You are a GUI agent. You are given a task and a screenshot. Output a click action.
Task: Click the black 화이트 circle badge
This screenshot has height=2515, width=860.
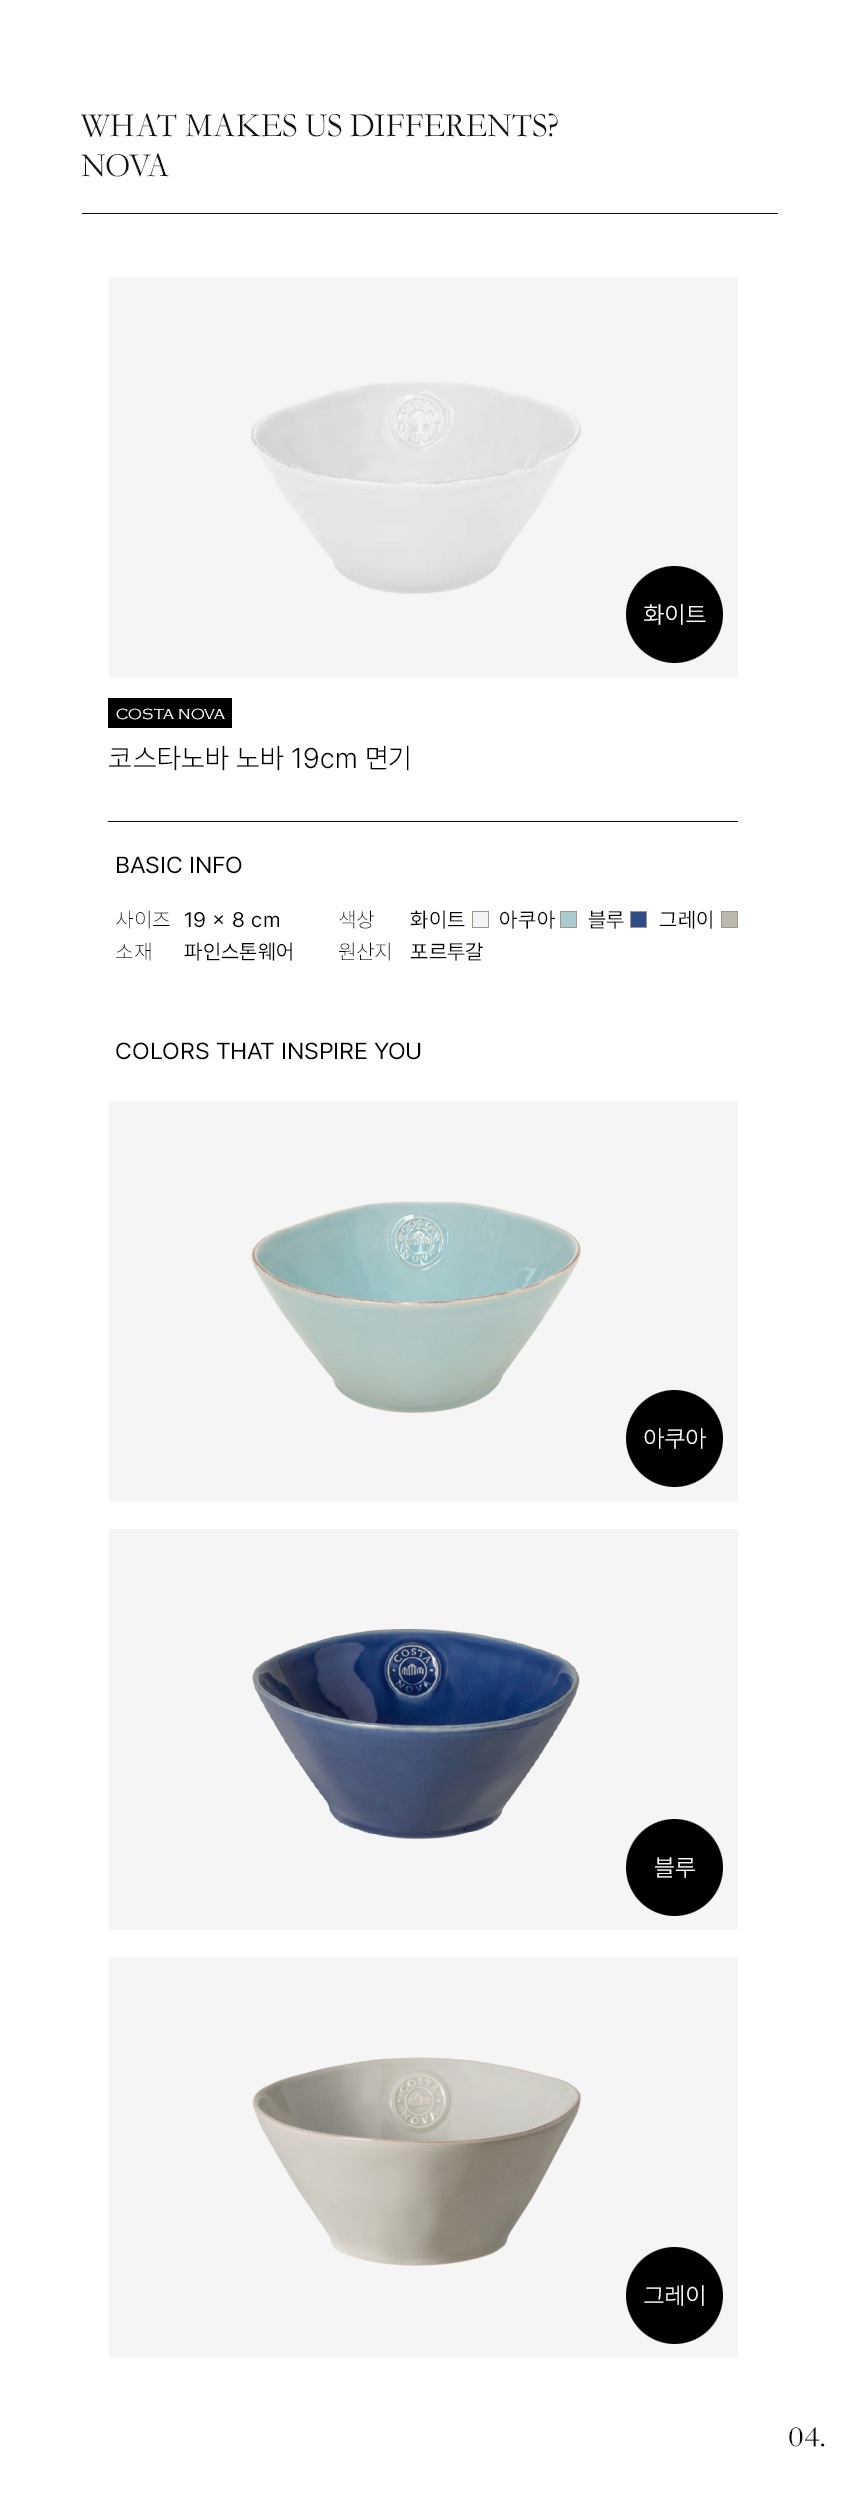tap(674, 614)
